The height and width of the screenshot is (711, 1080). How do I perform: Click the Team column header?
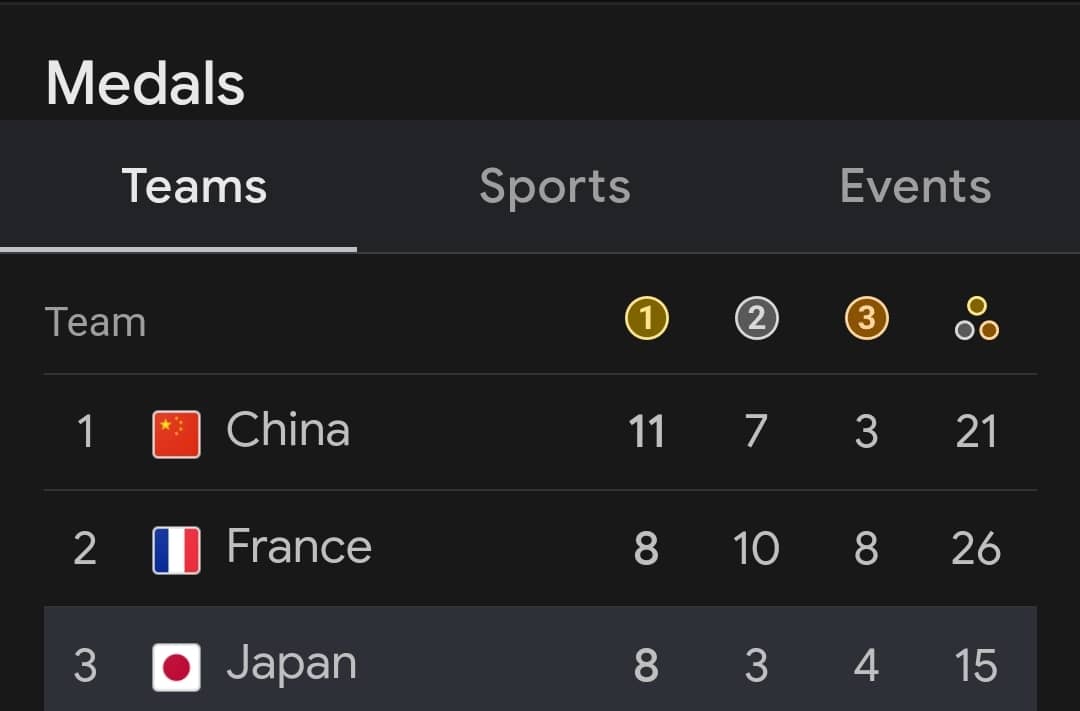click(x=95, y=322)
